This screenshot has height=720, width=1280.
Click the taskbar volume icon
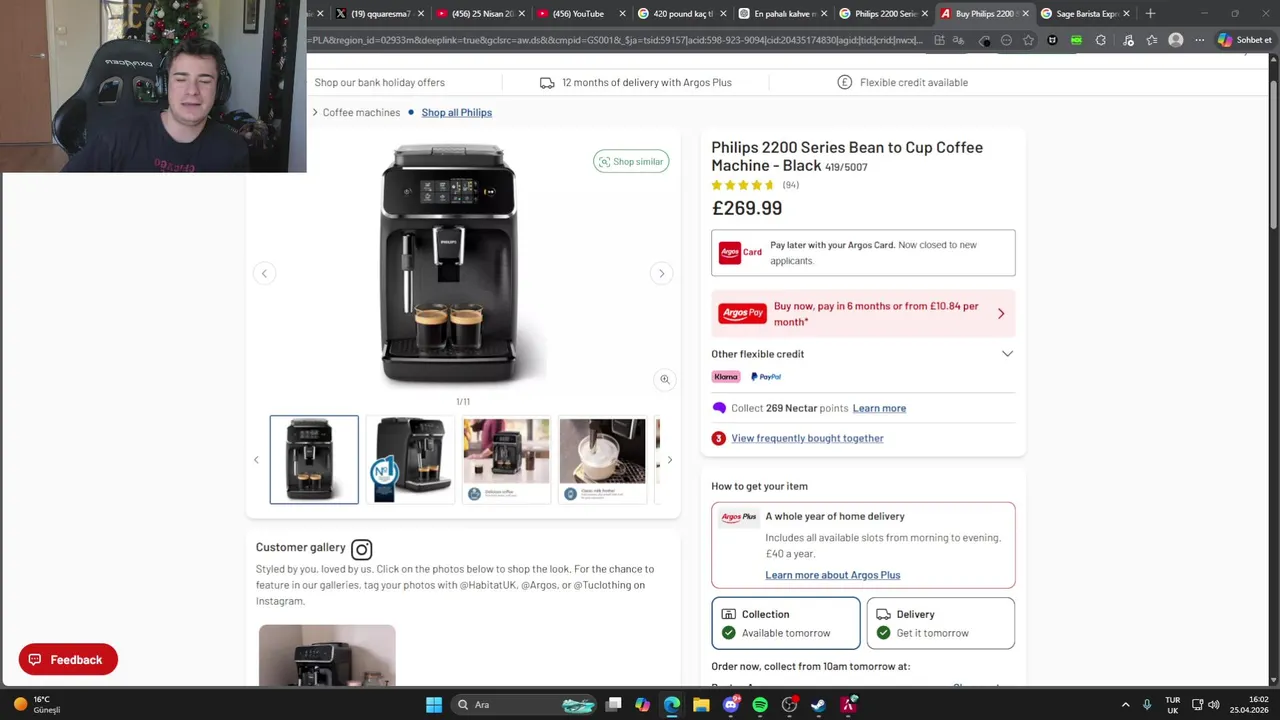pos(1214,705)
